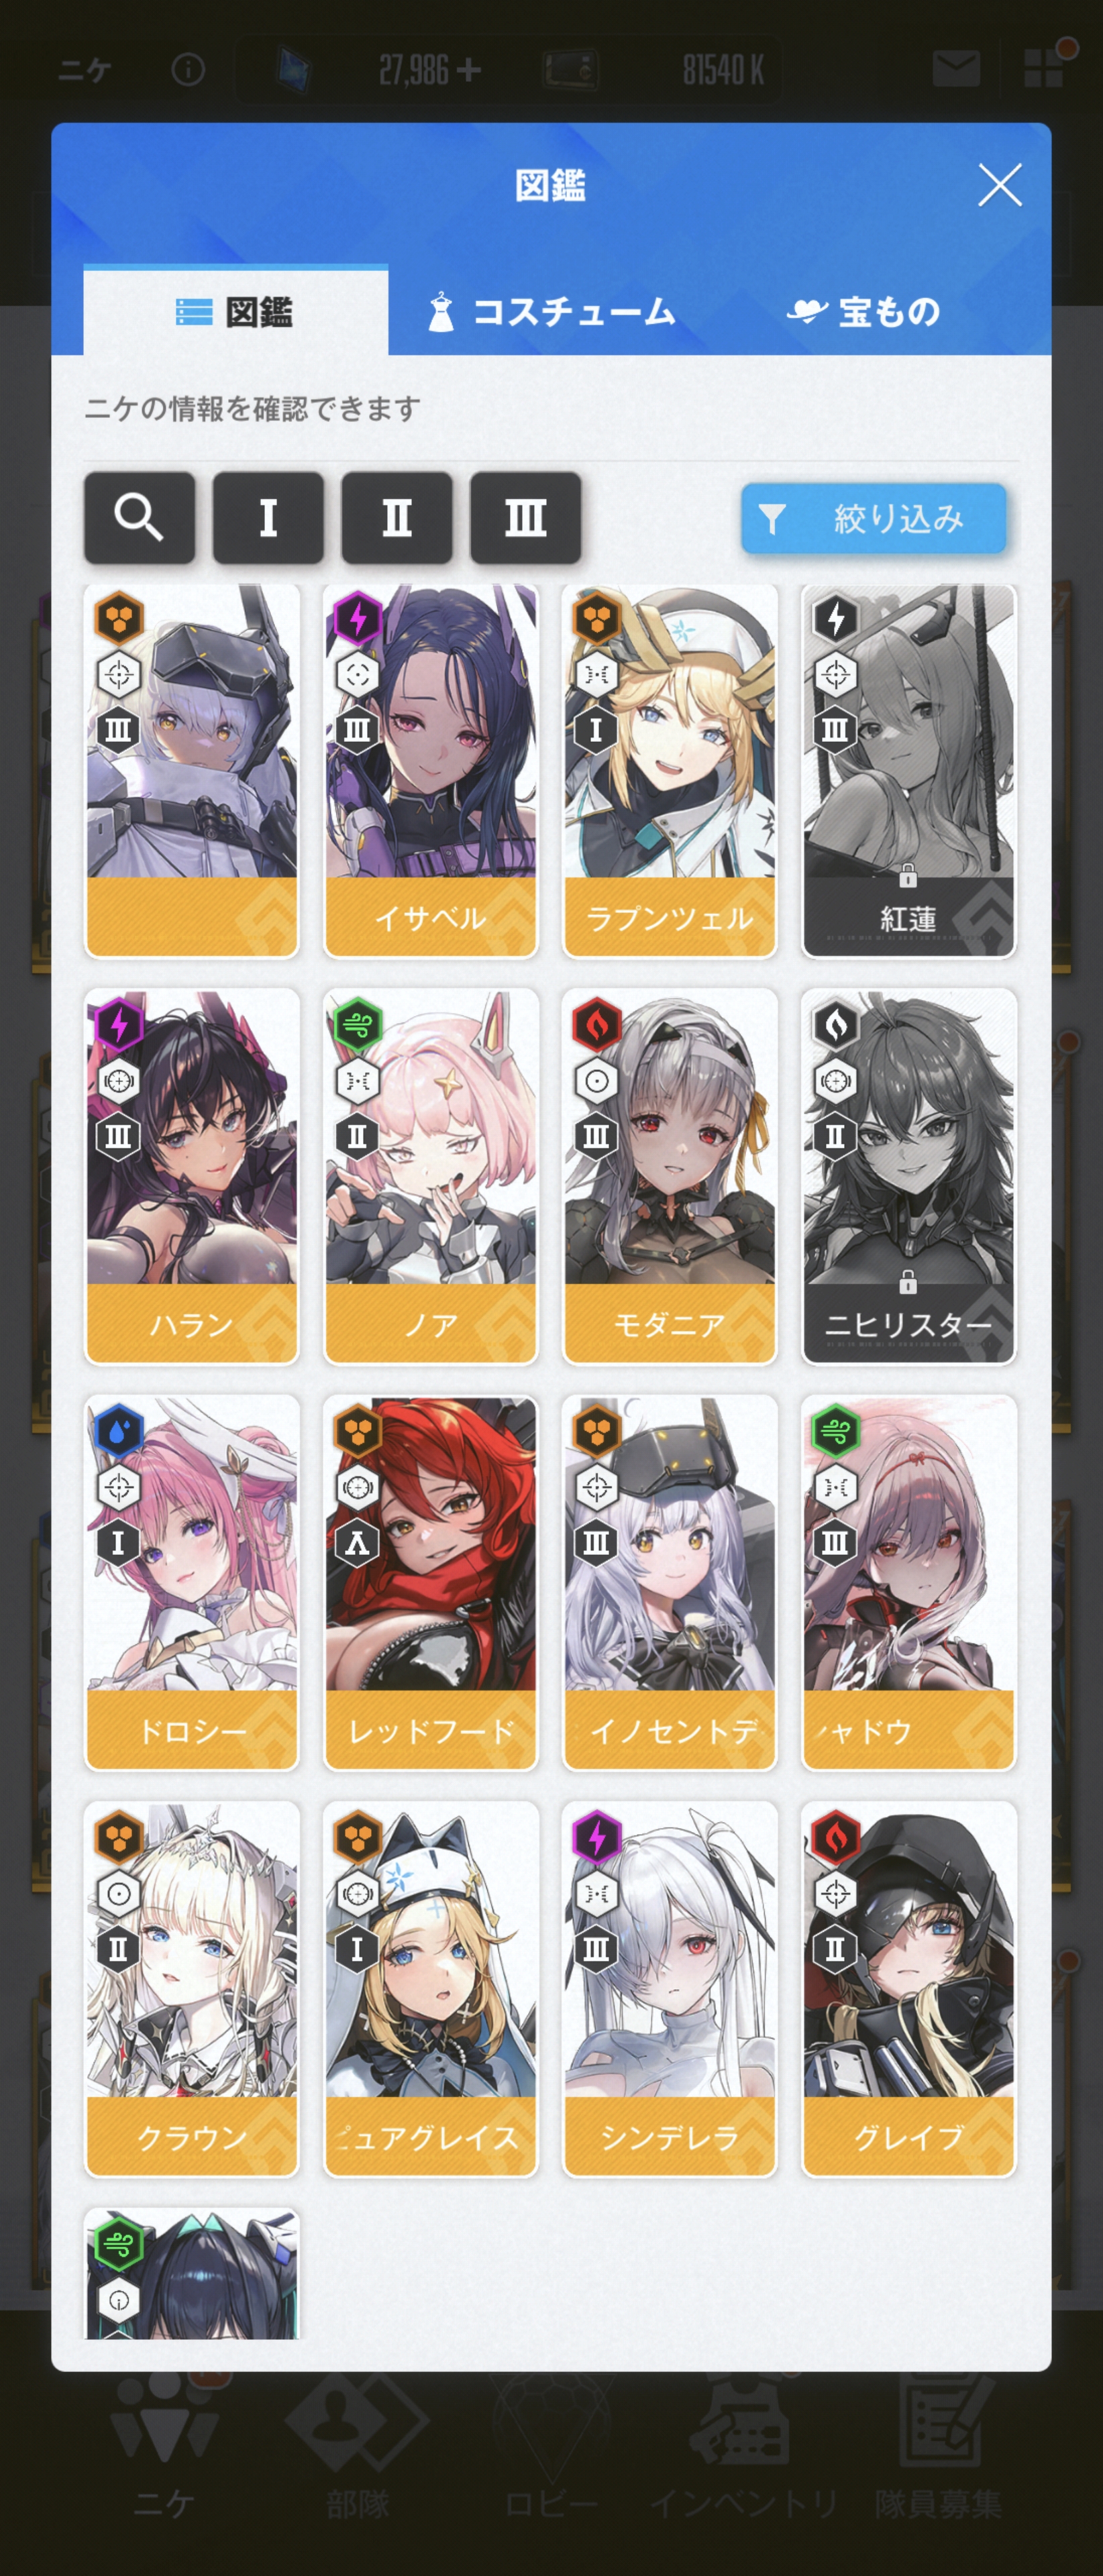
Task: Open the mail envelope icon
Action: tap(955, 69)
